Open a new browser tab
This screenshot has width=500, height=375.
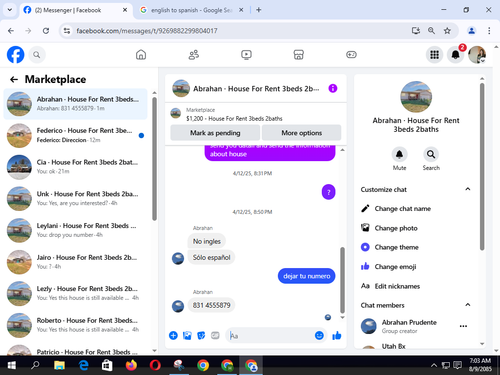[x=259, y=10]
